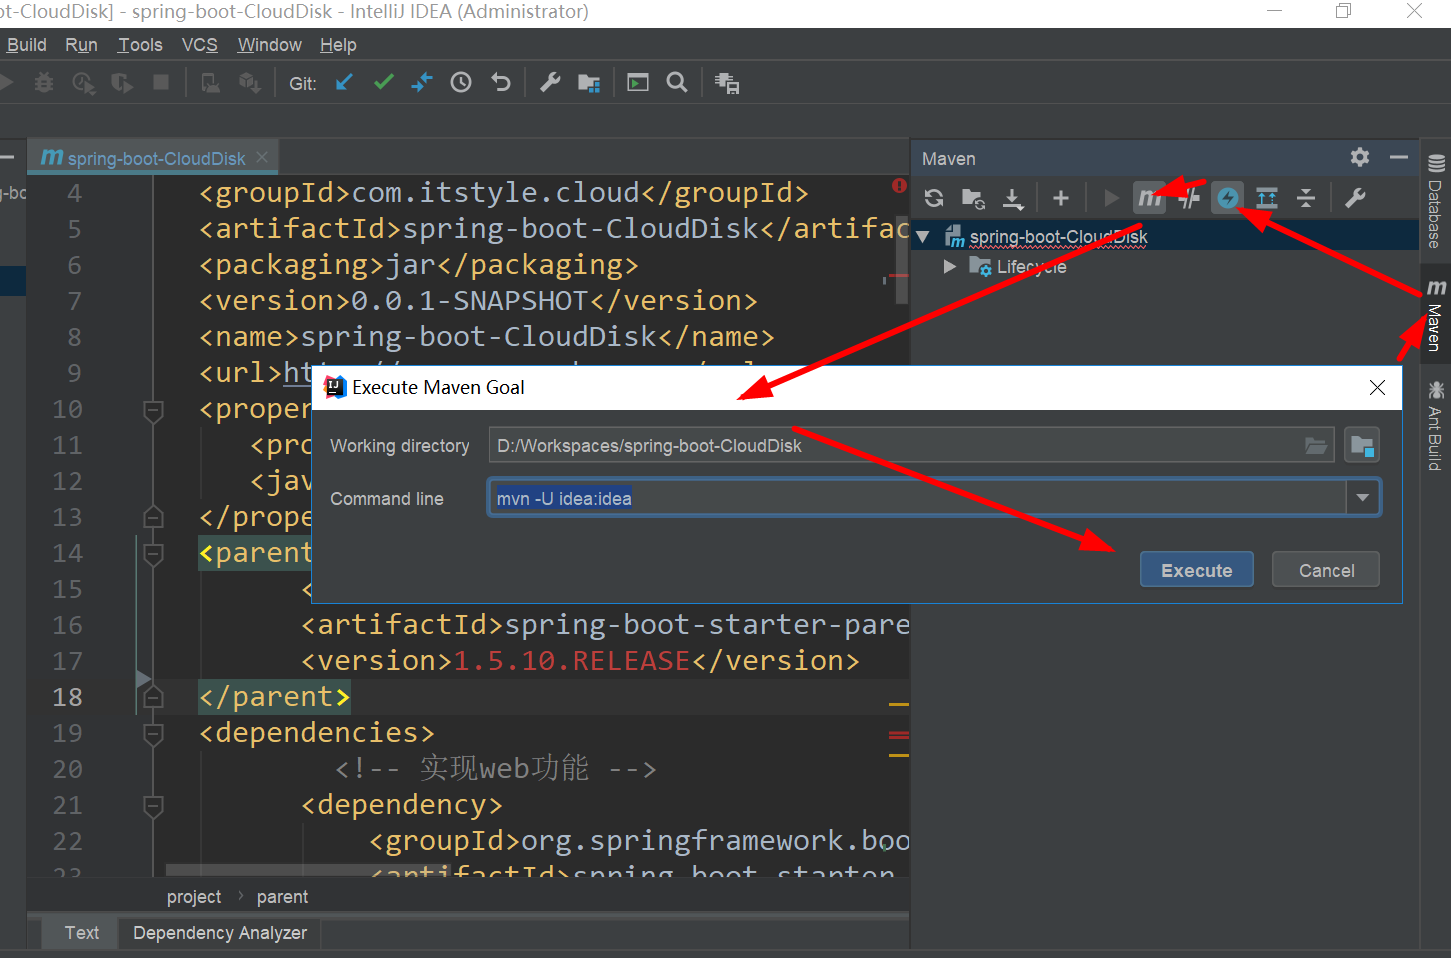This screenshot has width=1451, height=958.
Task: Click Maven side tool window tab
Action: (x=1436, y=316)
